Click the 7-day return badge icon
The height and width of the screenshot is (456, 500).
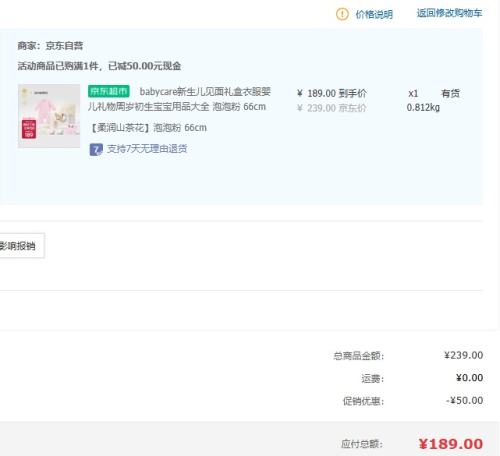pos(96,149)
